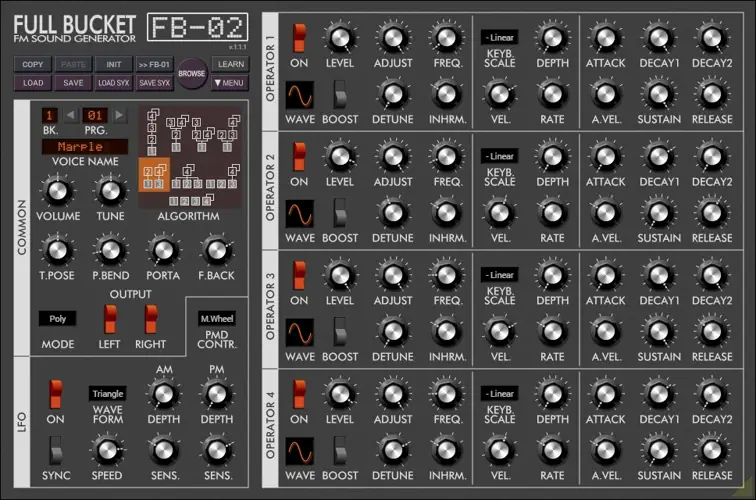Click the Marple voice name field
The image size is (756, 500).
pyautogui.click(x=84, y=147)
